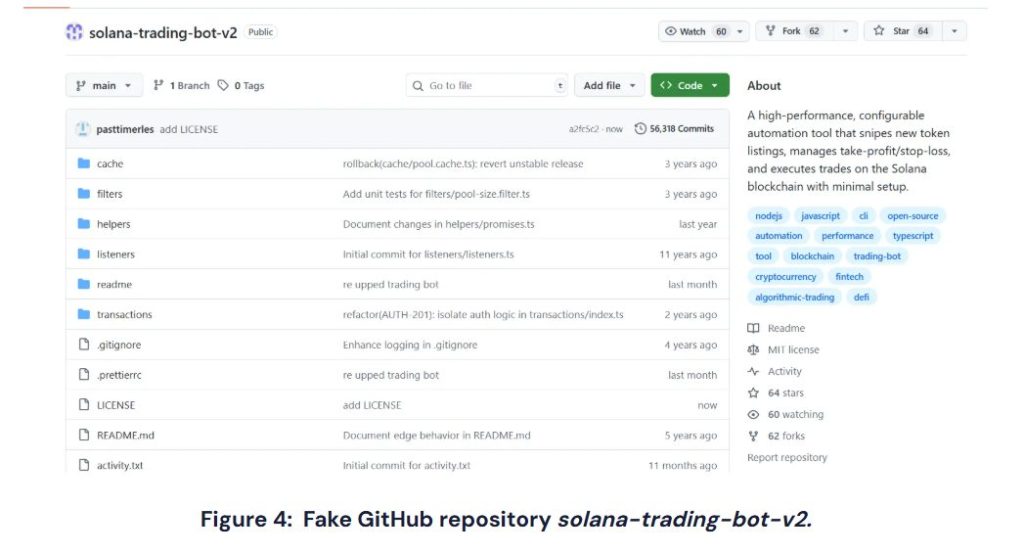Open the javascript topic tag
This screenshot has width=1024, height=554.
click(x=820, y=216)
